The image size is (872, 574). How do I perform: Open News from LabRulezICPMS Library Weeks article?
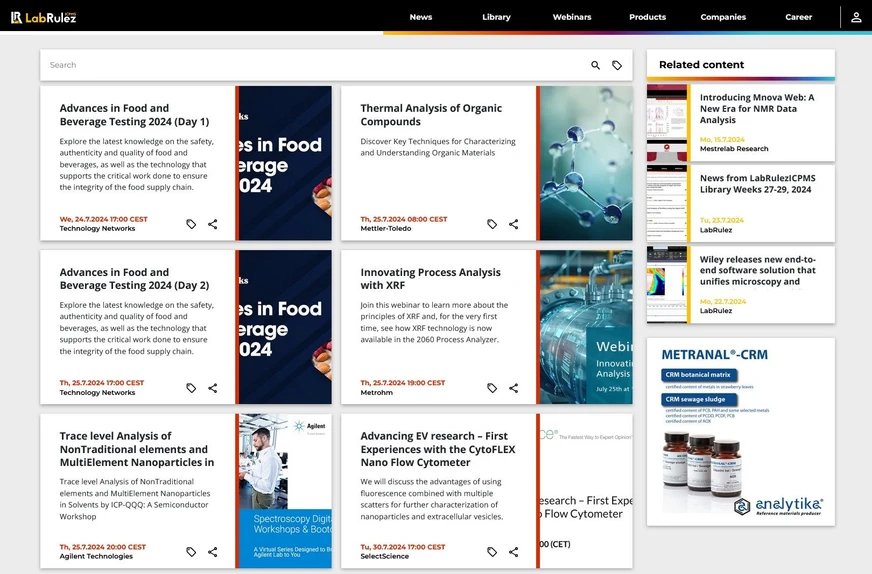(x=757, y=184)
